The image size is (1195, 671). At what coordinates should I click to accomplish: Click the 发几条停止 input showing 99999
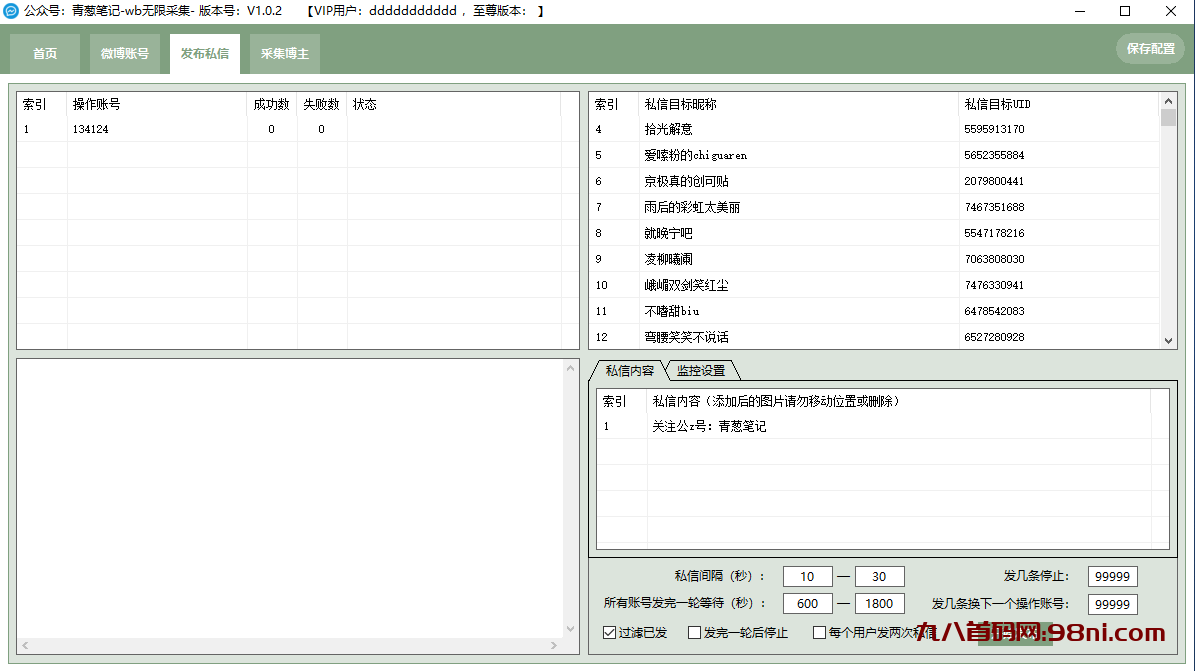pos(1112,576)
